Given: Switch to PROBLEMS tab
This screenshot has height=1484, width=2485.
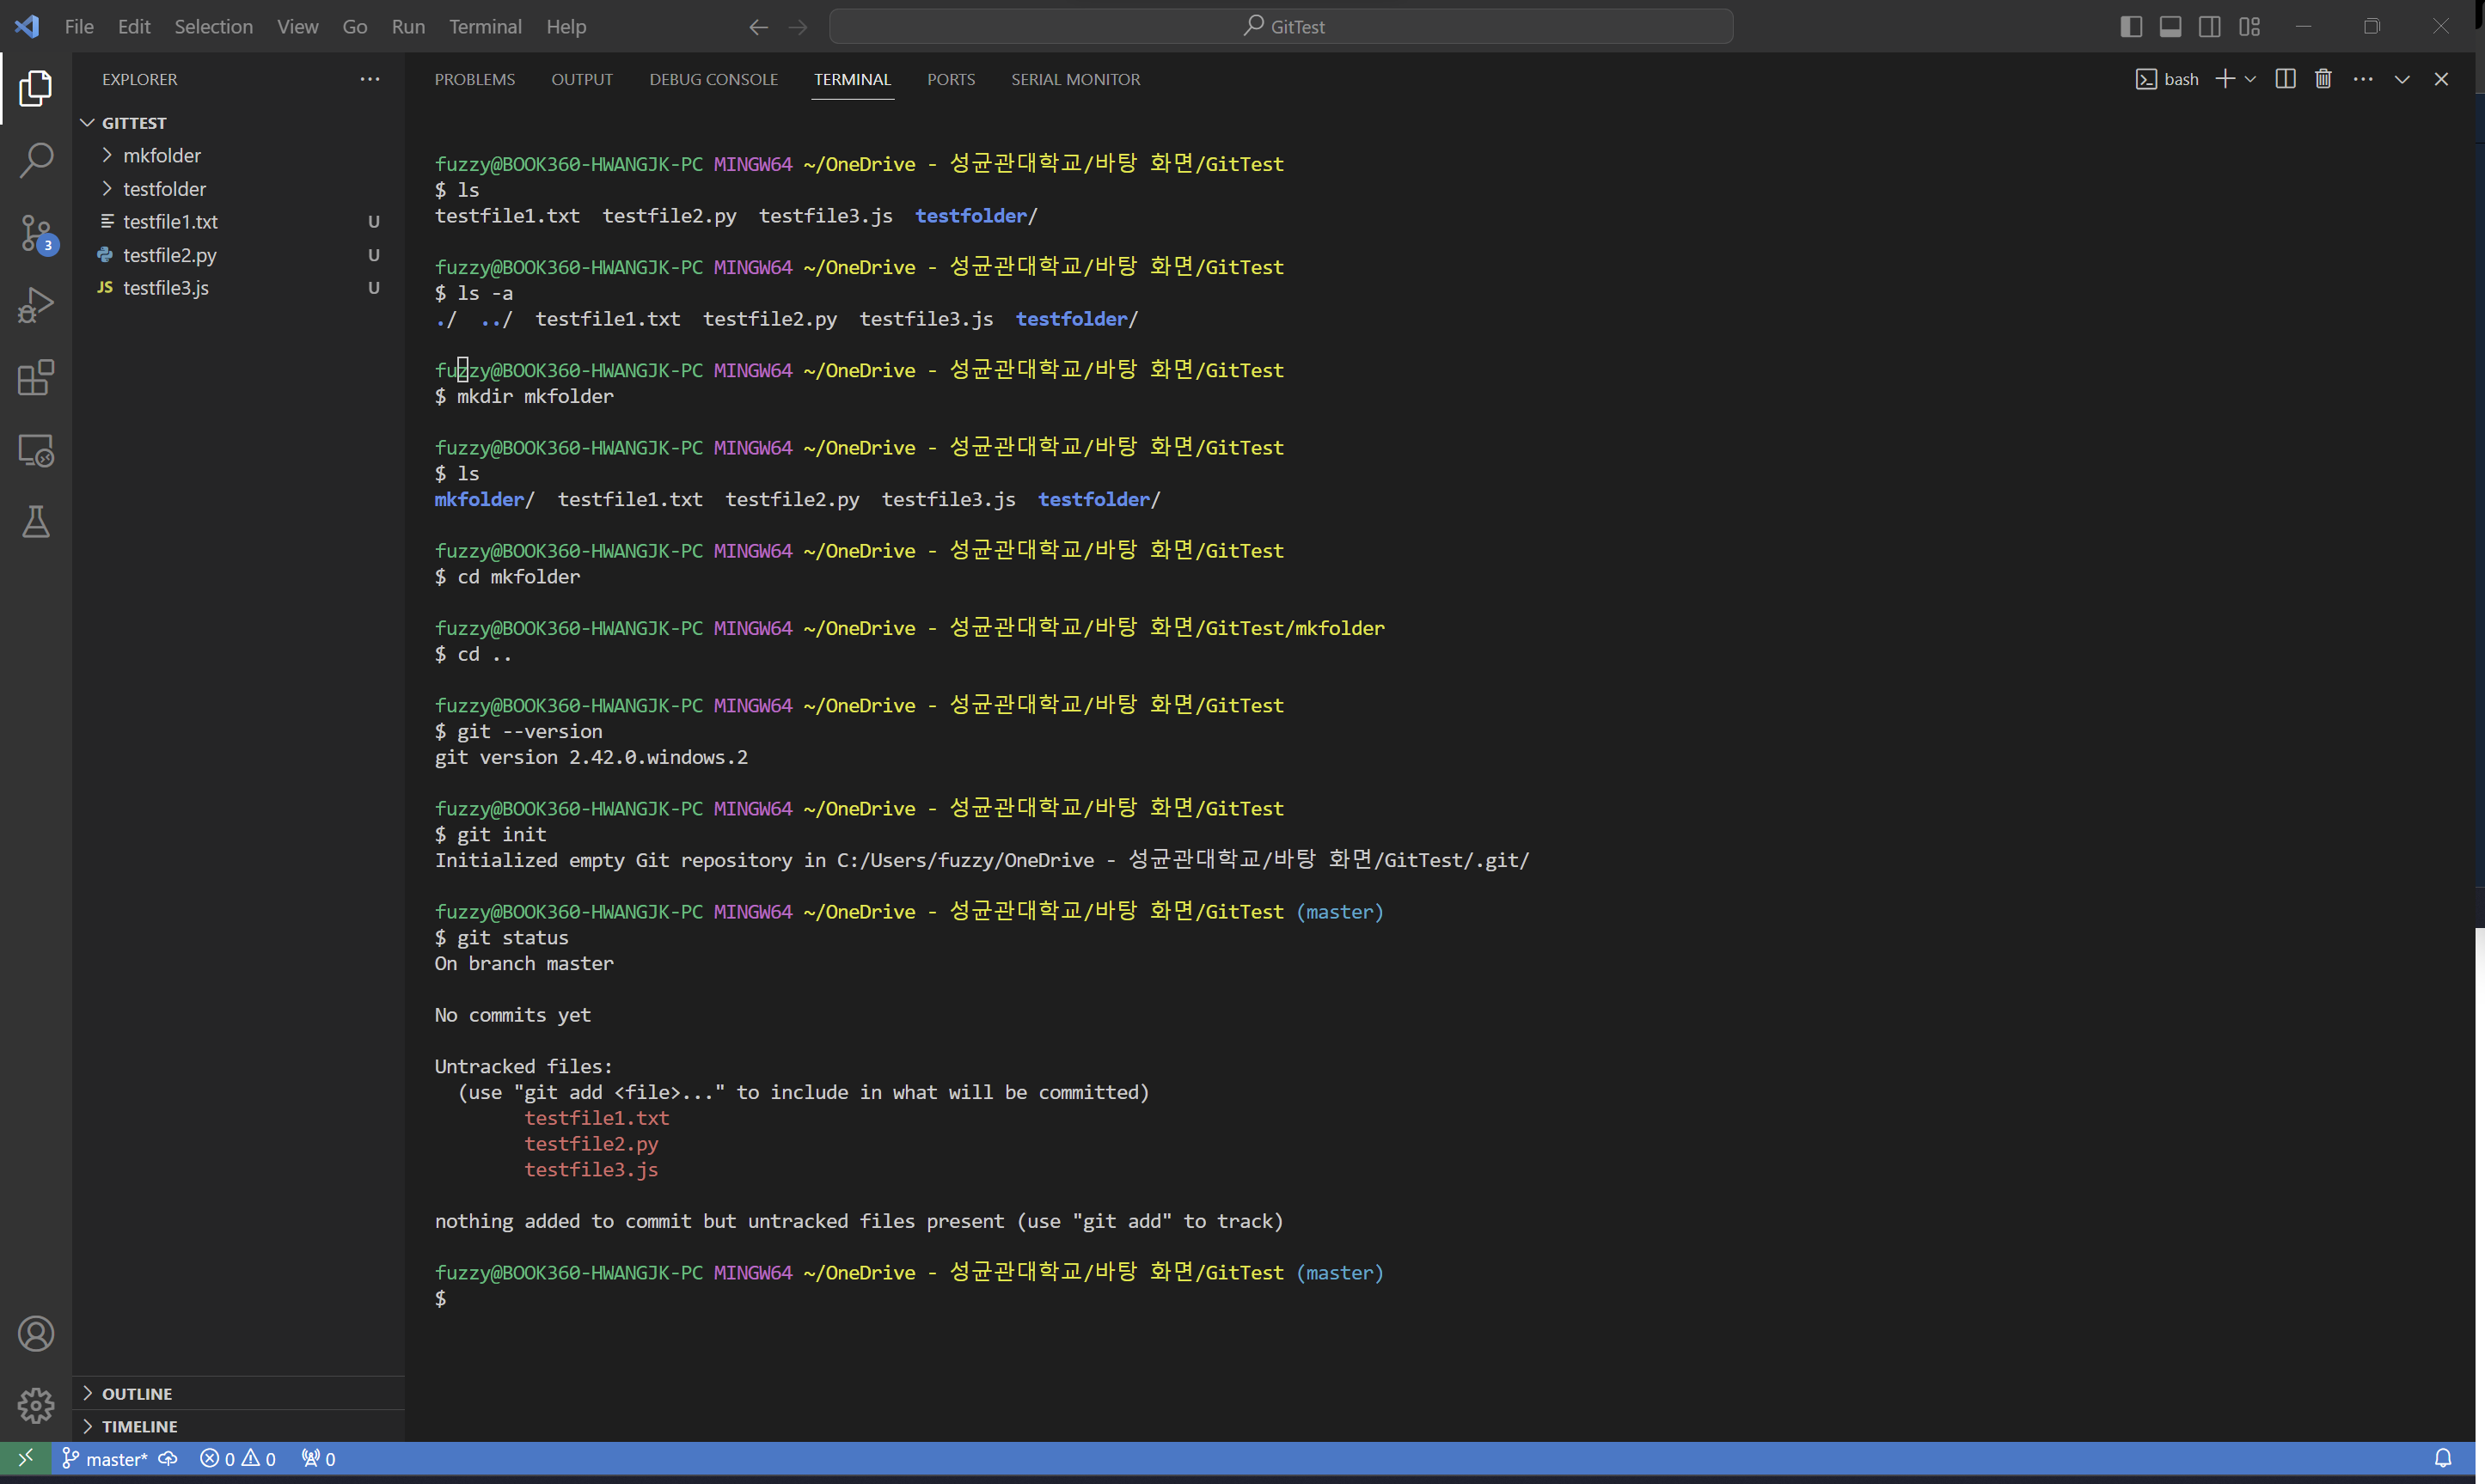Looking at the screenshot, I should click(475, 79).
